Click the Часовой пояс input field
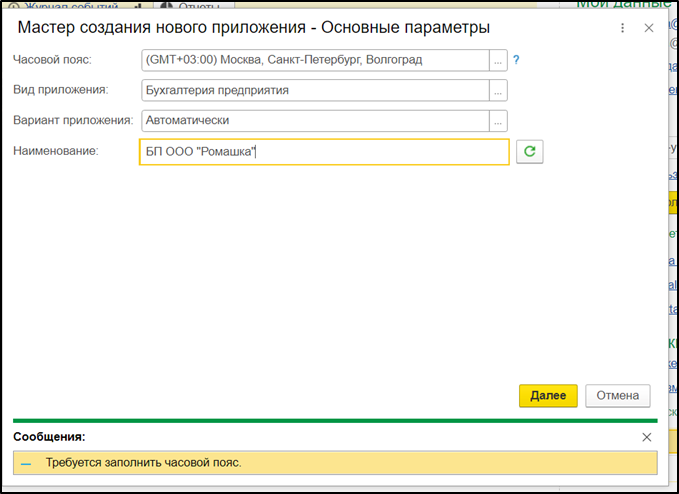This screenshot has height=494, width=679. (x=315, y=60)
